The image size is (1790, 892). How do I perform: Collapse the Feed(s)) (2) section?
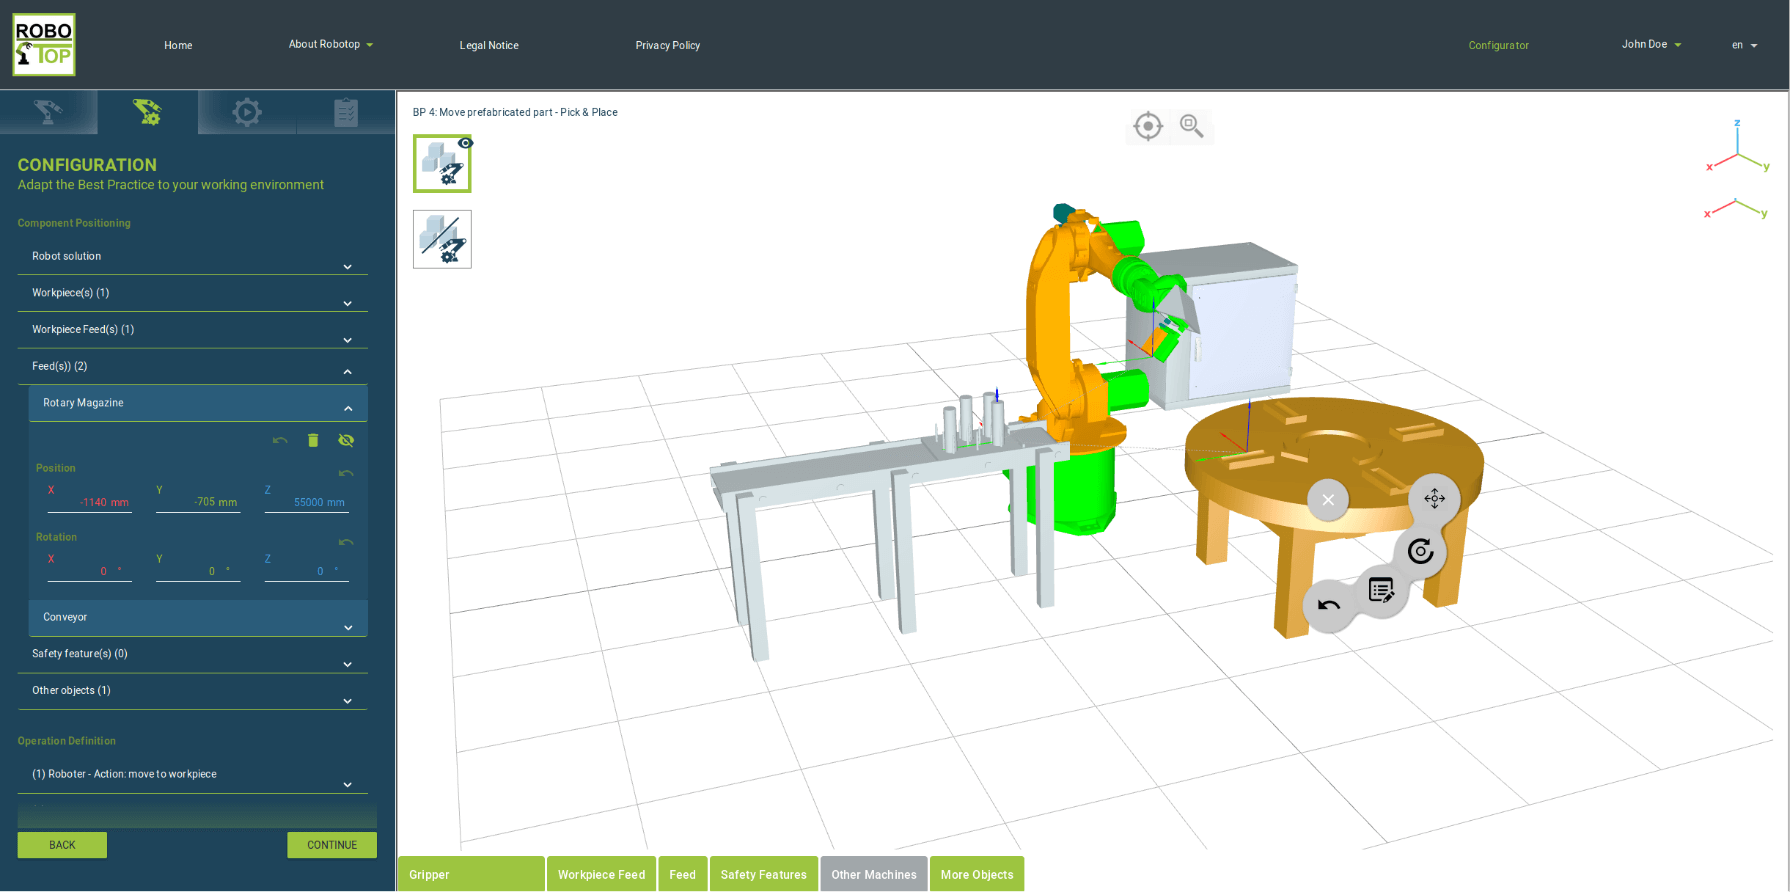[192, 367]
